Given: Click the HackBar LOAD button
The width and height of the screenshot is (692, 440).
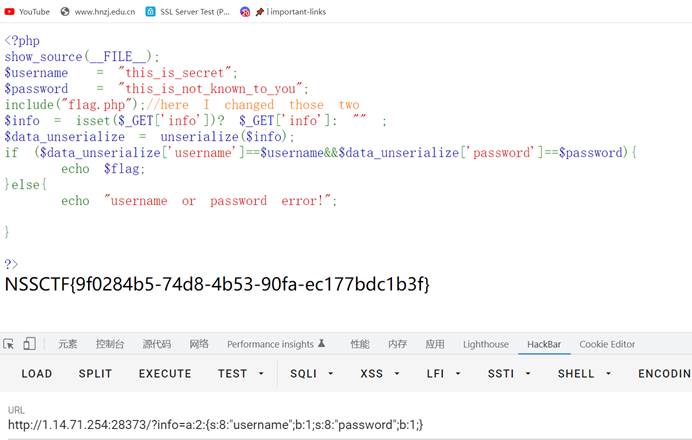Looking at the screenshot, I should (37, 374).
